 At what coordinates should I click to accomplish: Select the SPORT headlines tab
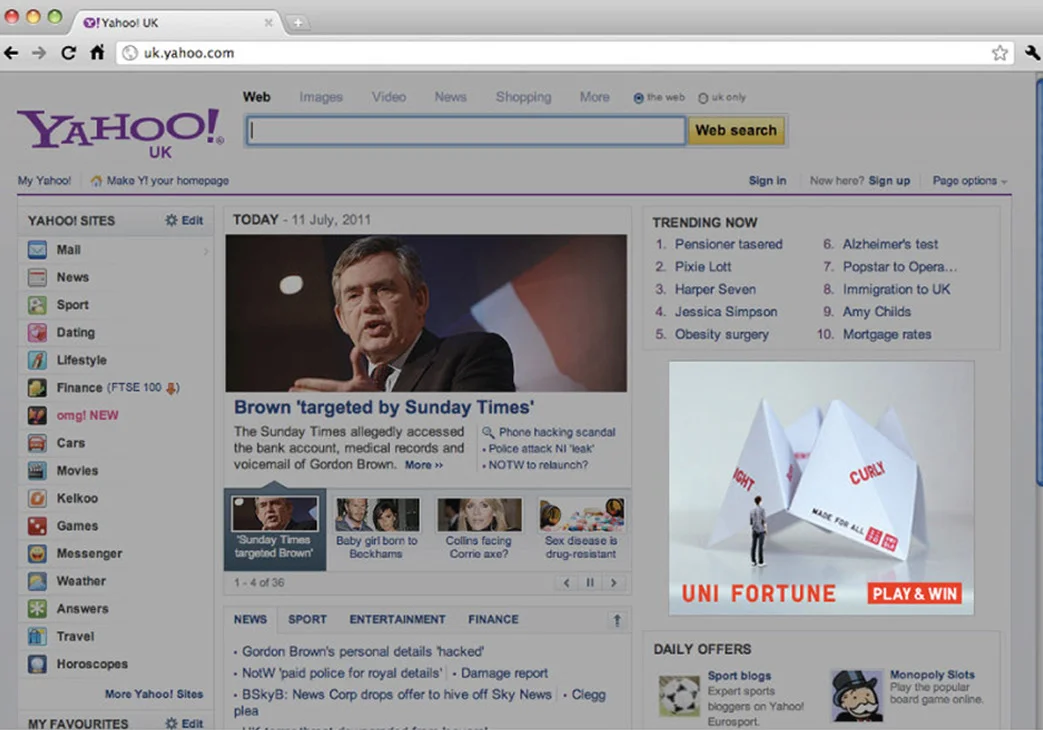[x=307, y=620]
